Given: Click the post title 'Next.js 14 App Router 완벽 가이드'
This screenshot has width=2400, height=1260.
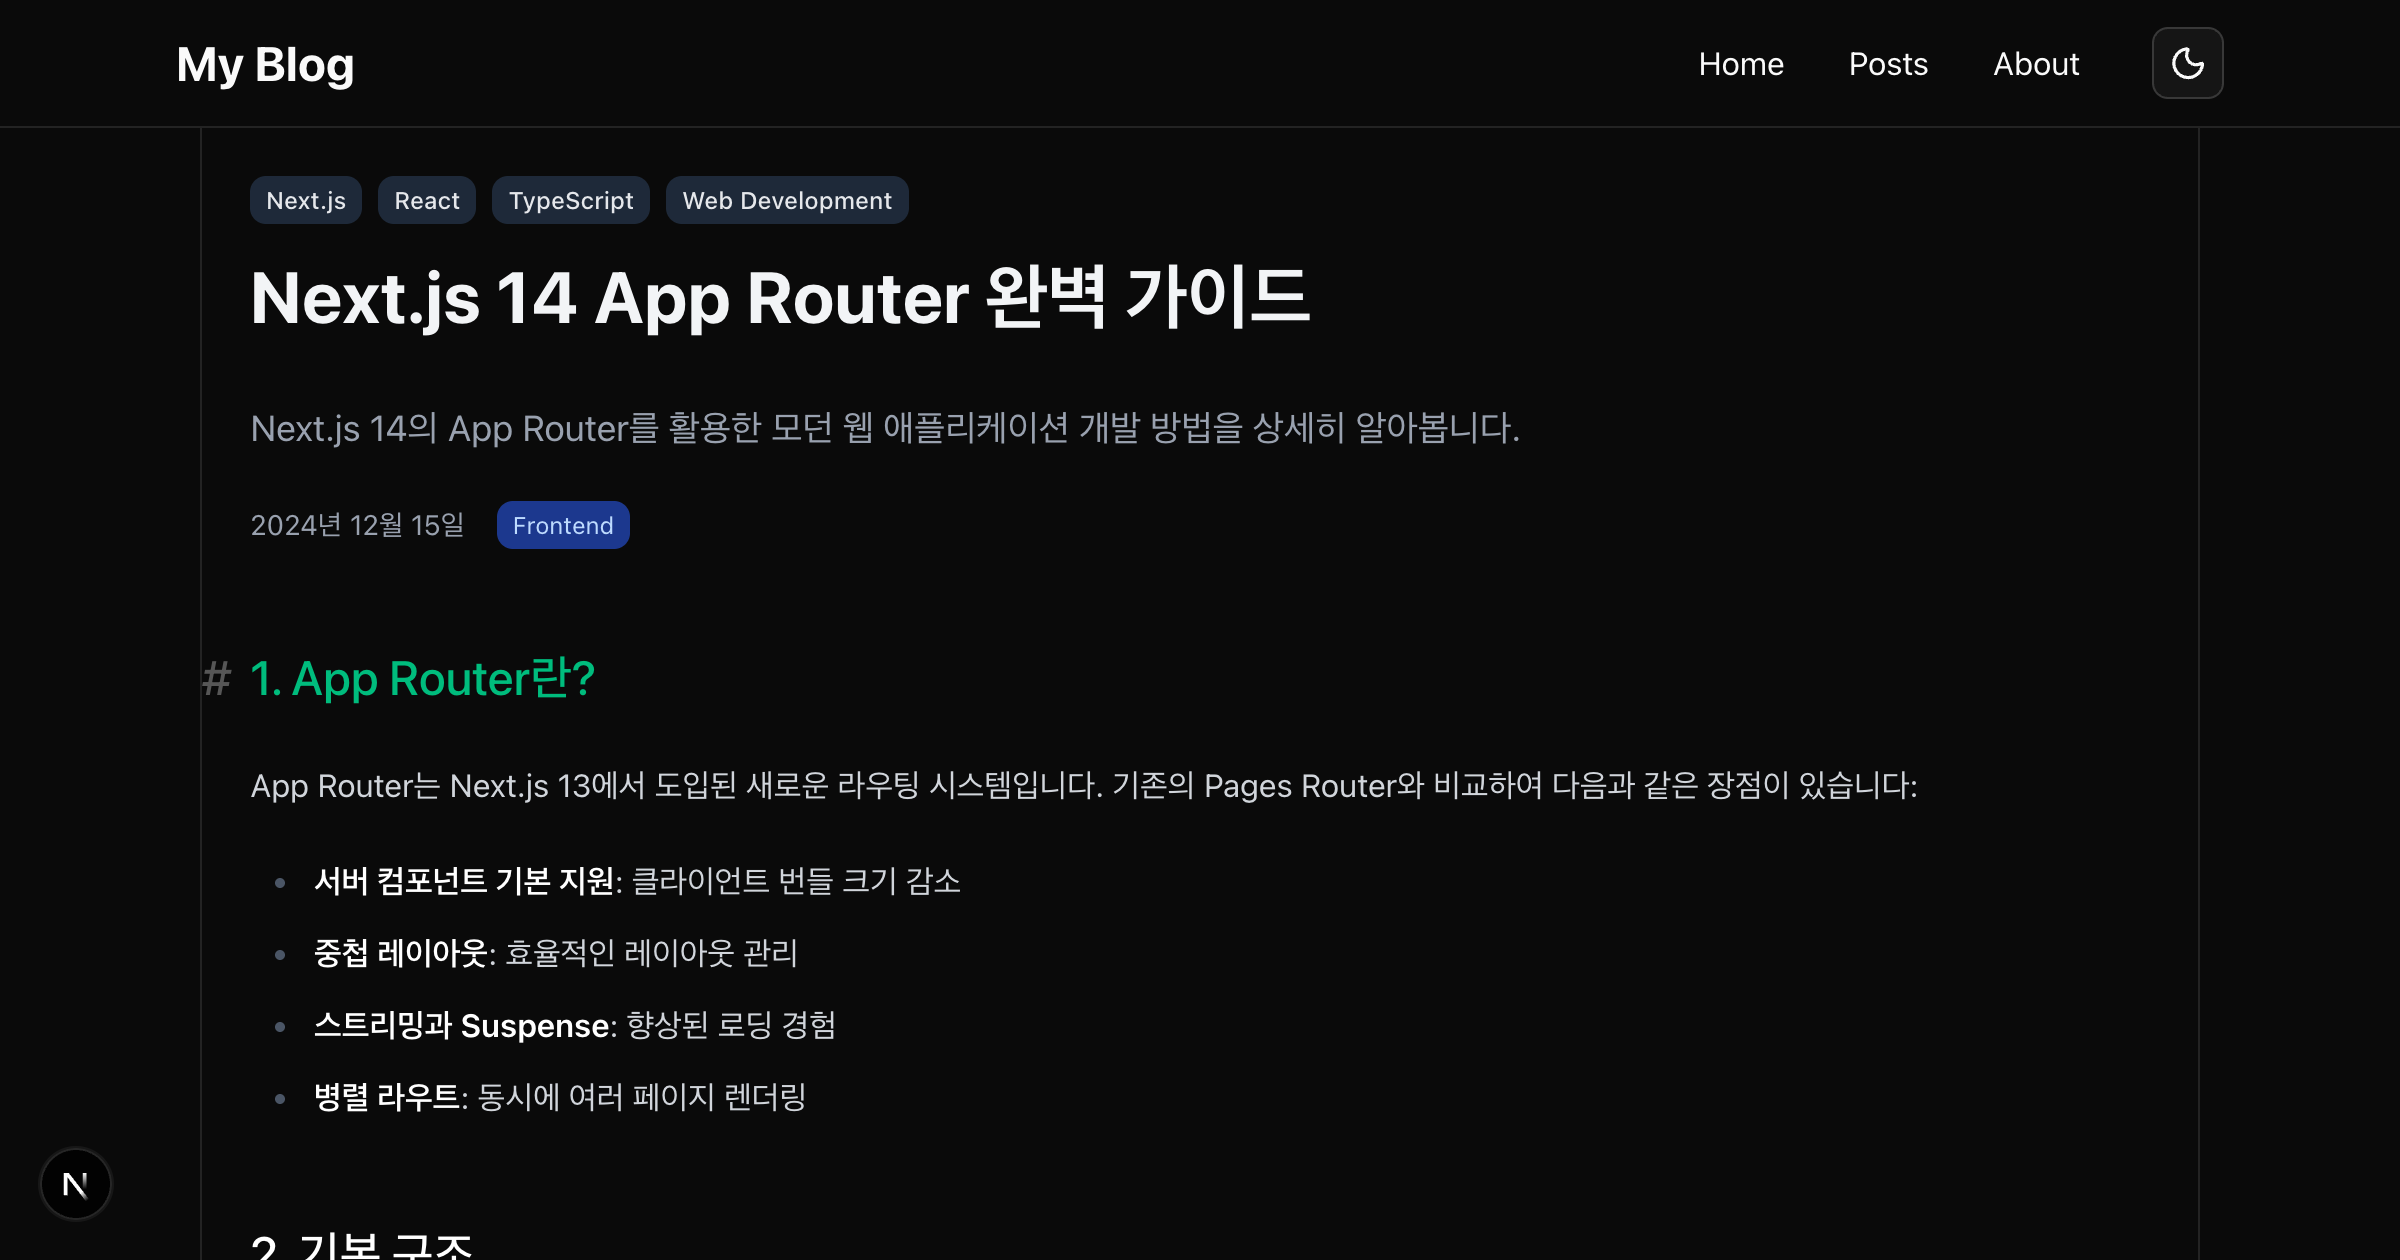Looking at the screenshot, I should 780,298.
